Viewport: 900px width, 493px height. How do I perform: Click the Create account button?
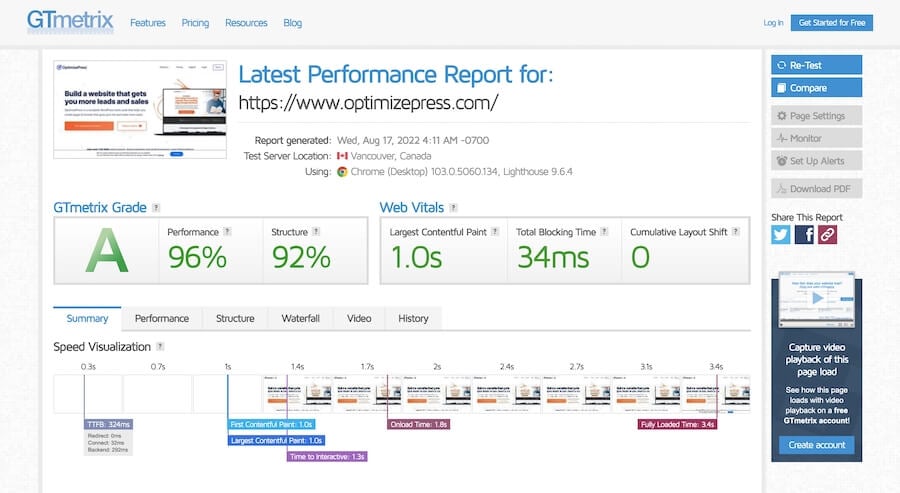816,445
